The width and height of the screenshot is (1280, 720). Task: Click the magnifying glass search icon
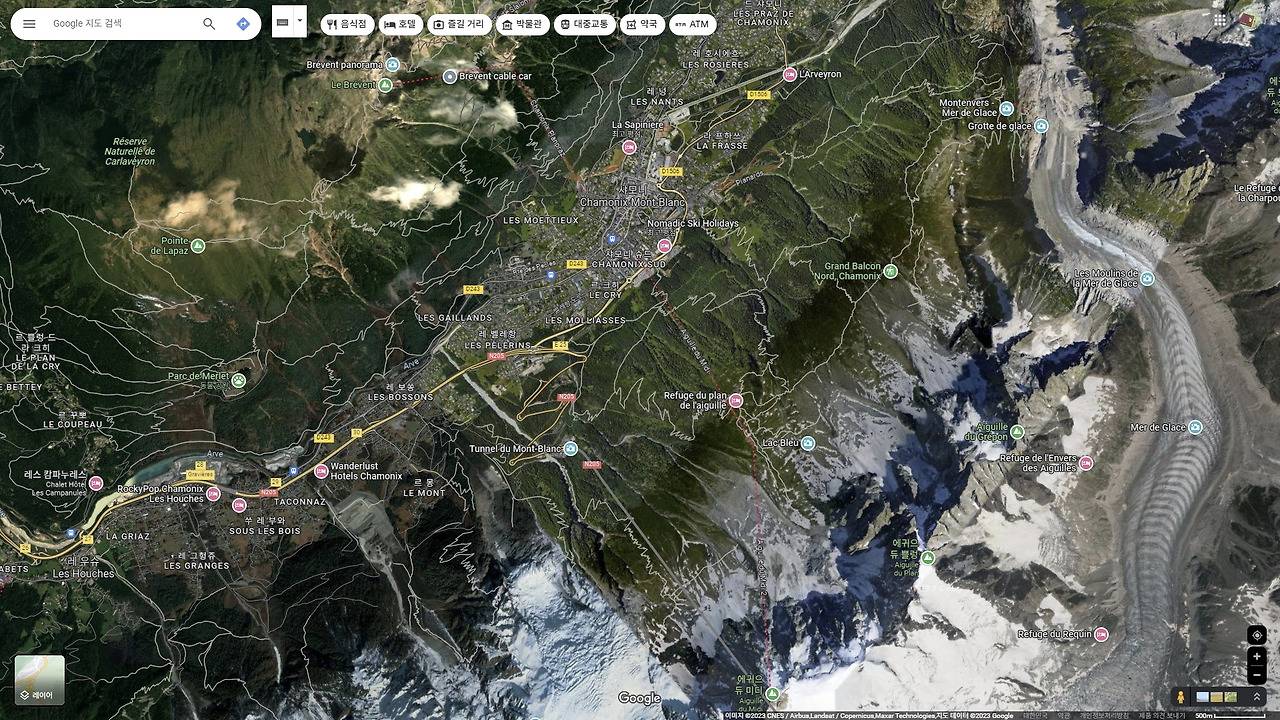tap(209, 23)
